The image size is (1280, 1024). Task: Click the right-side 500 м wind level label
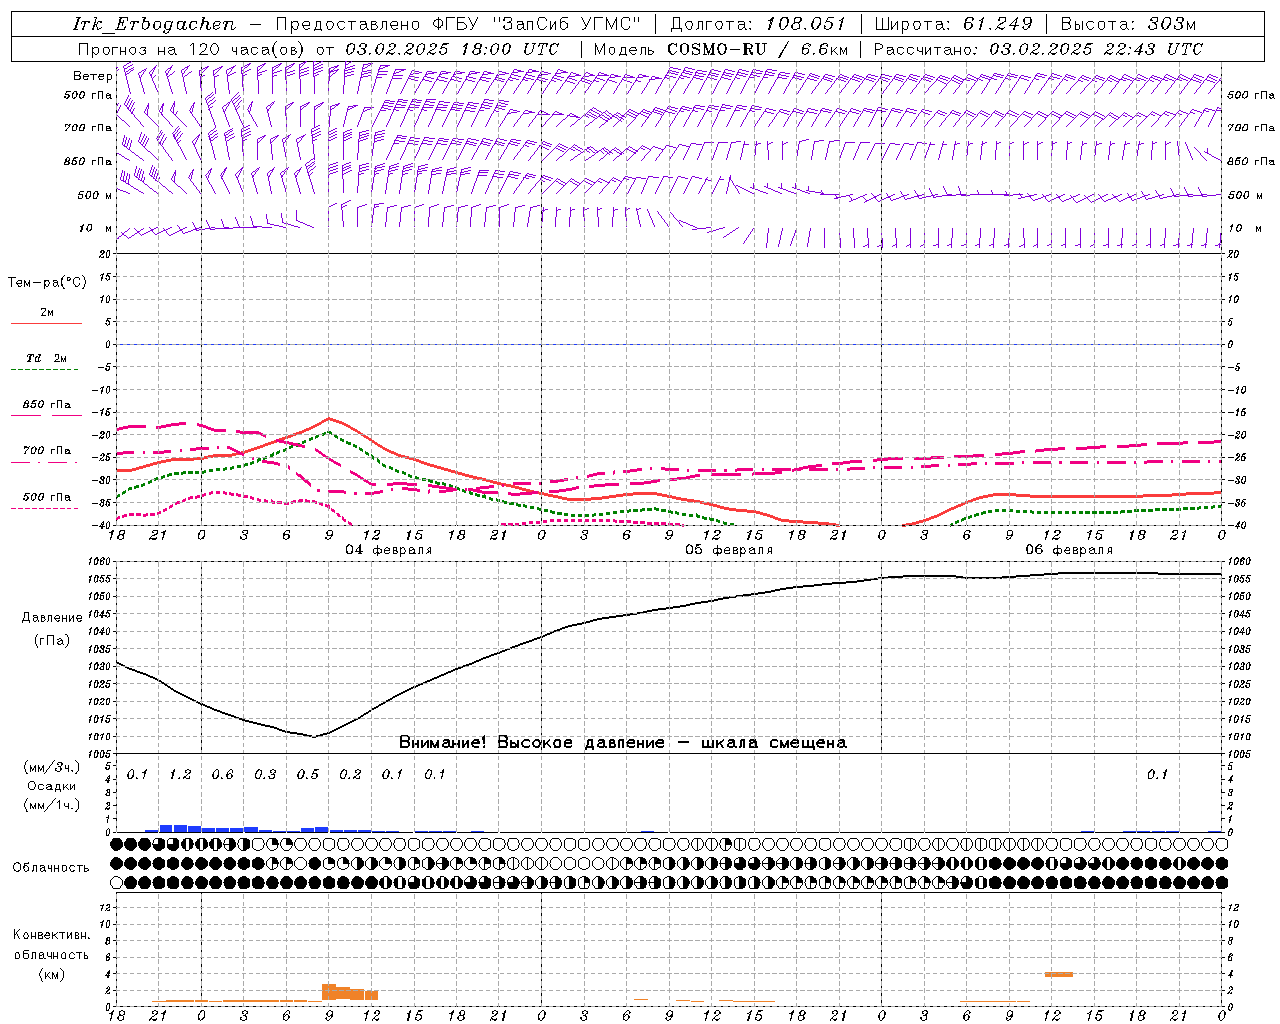[x=1244, y=195]
